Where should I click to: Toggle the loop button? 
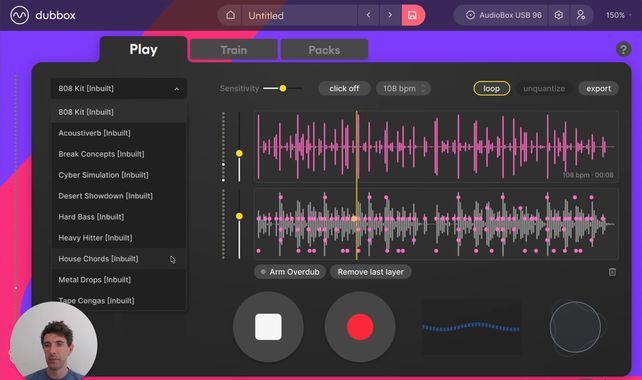click(491, 88)
